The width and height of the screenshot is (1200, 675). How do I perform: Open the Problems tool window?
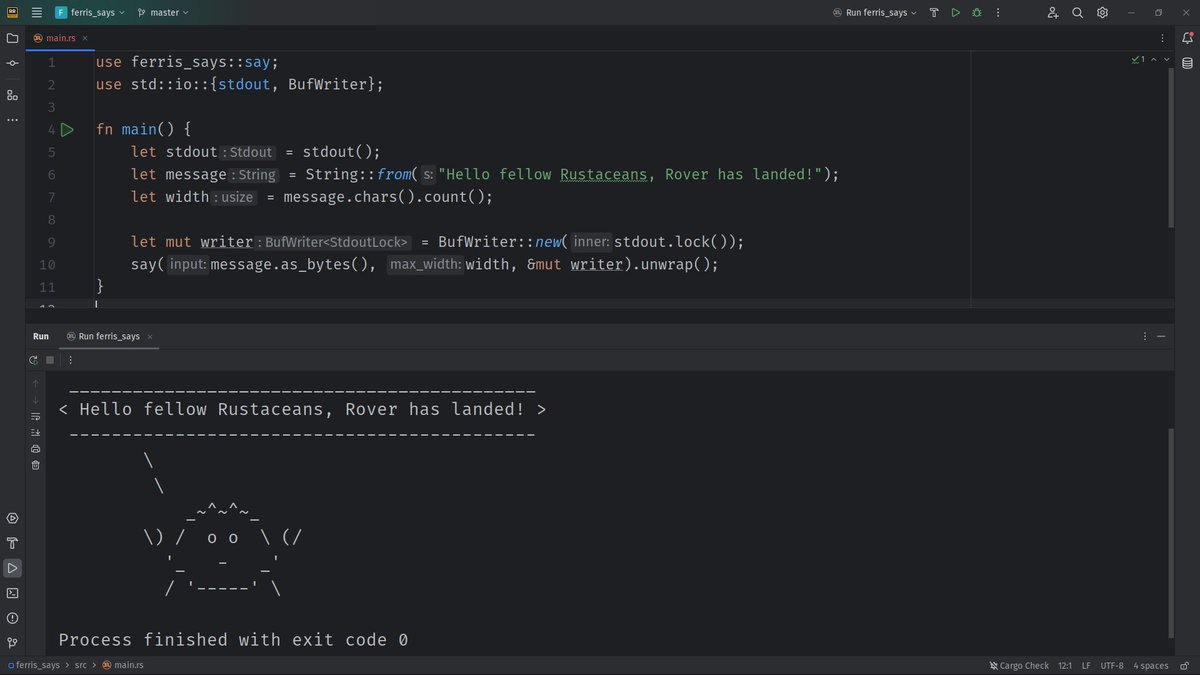click(12, 618)
